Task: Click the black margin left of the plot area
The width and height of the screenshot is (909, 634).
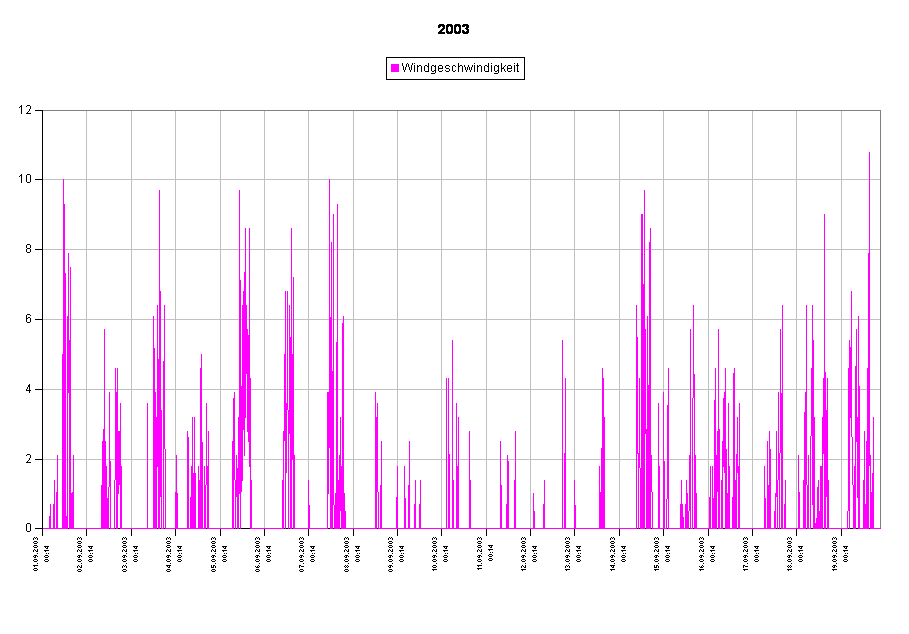Action: (x=20, y=320)
